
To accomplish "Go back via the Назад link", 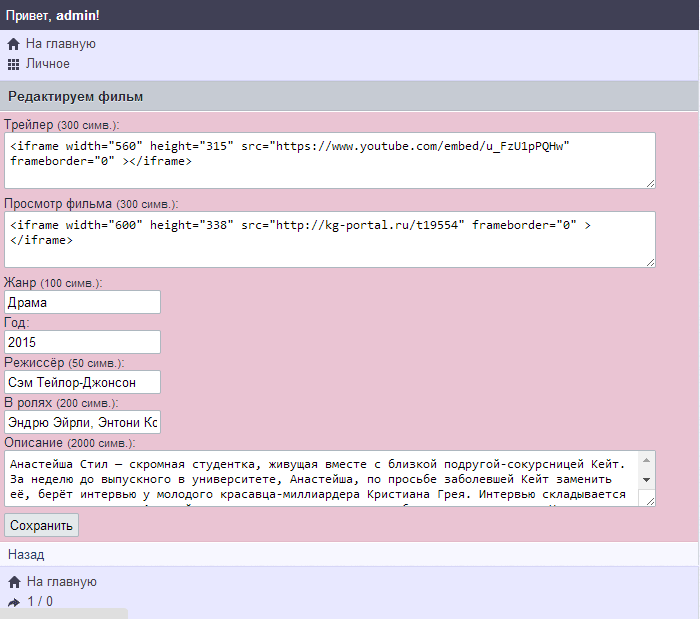I will 26,554.
